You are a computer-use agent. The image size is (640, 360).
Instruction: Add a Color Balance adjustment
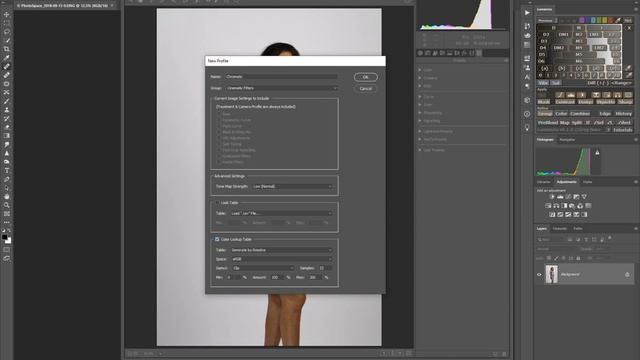coord(556,206)
